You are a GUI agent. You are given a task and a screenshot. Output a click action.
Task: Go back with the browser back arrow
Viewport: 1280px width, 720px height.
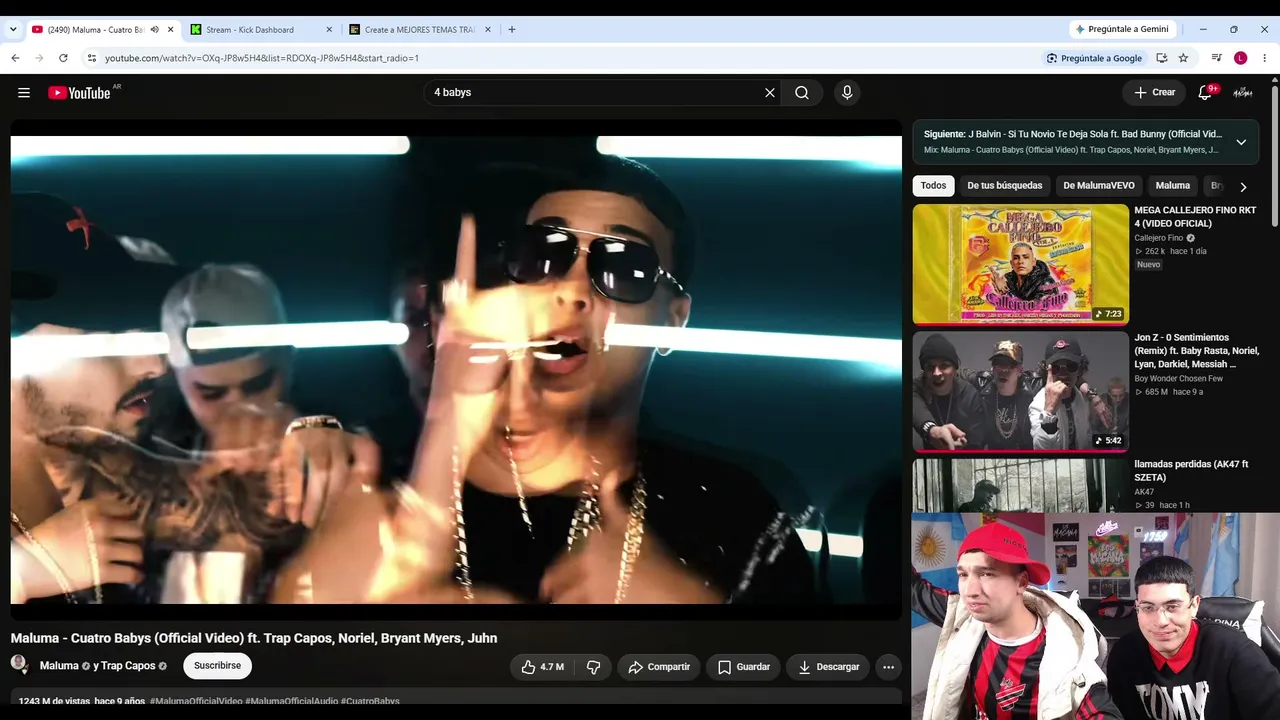pos(15,58)
